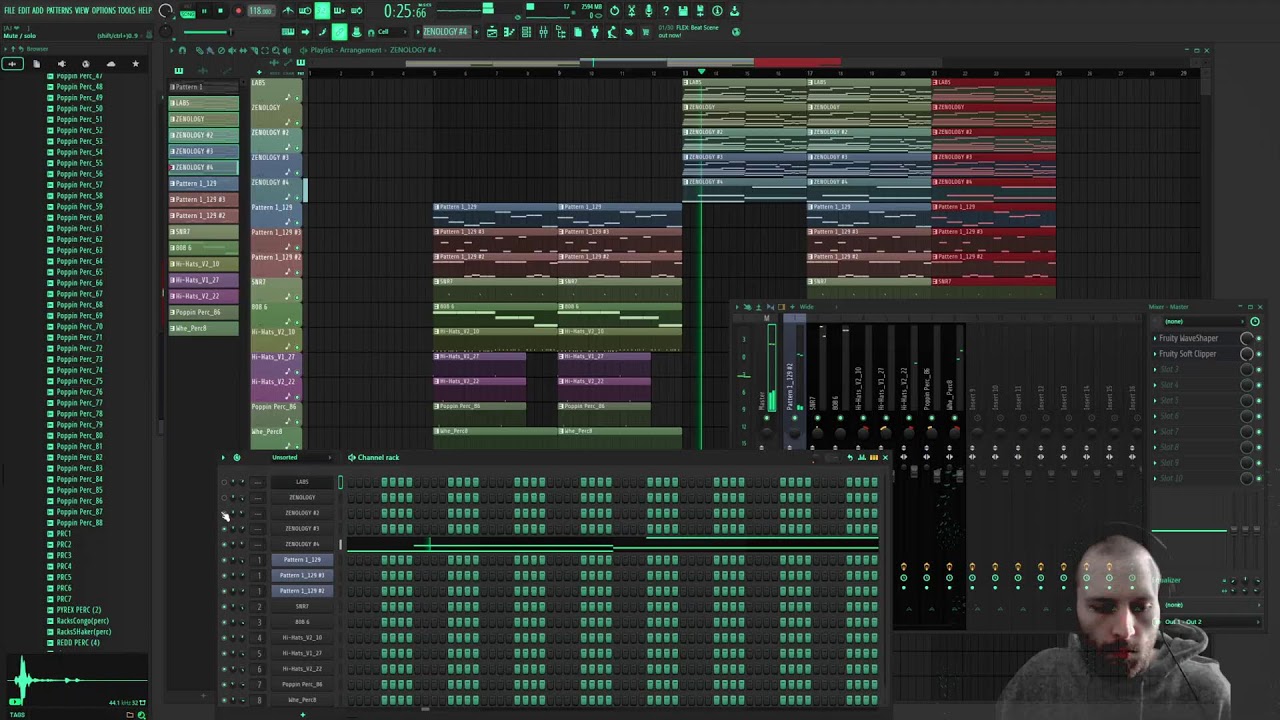Screen dimensions: 1280x720
Task: Open the FILE menu
Action: 9,10
